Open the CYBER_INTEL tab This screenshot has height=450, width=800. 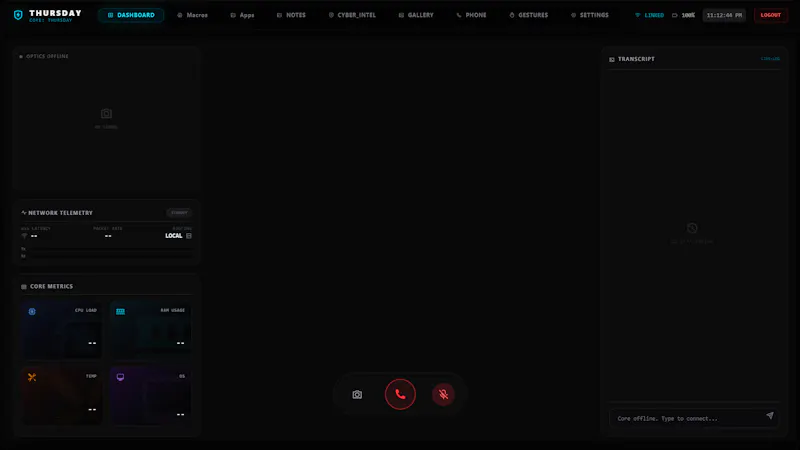point(352,15)
